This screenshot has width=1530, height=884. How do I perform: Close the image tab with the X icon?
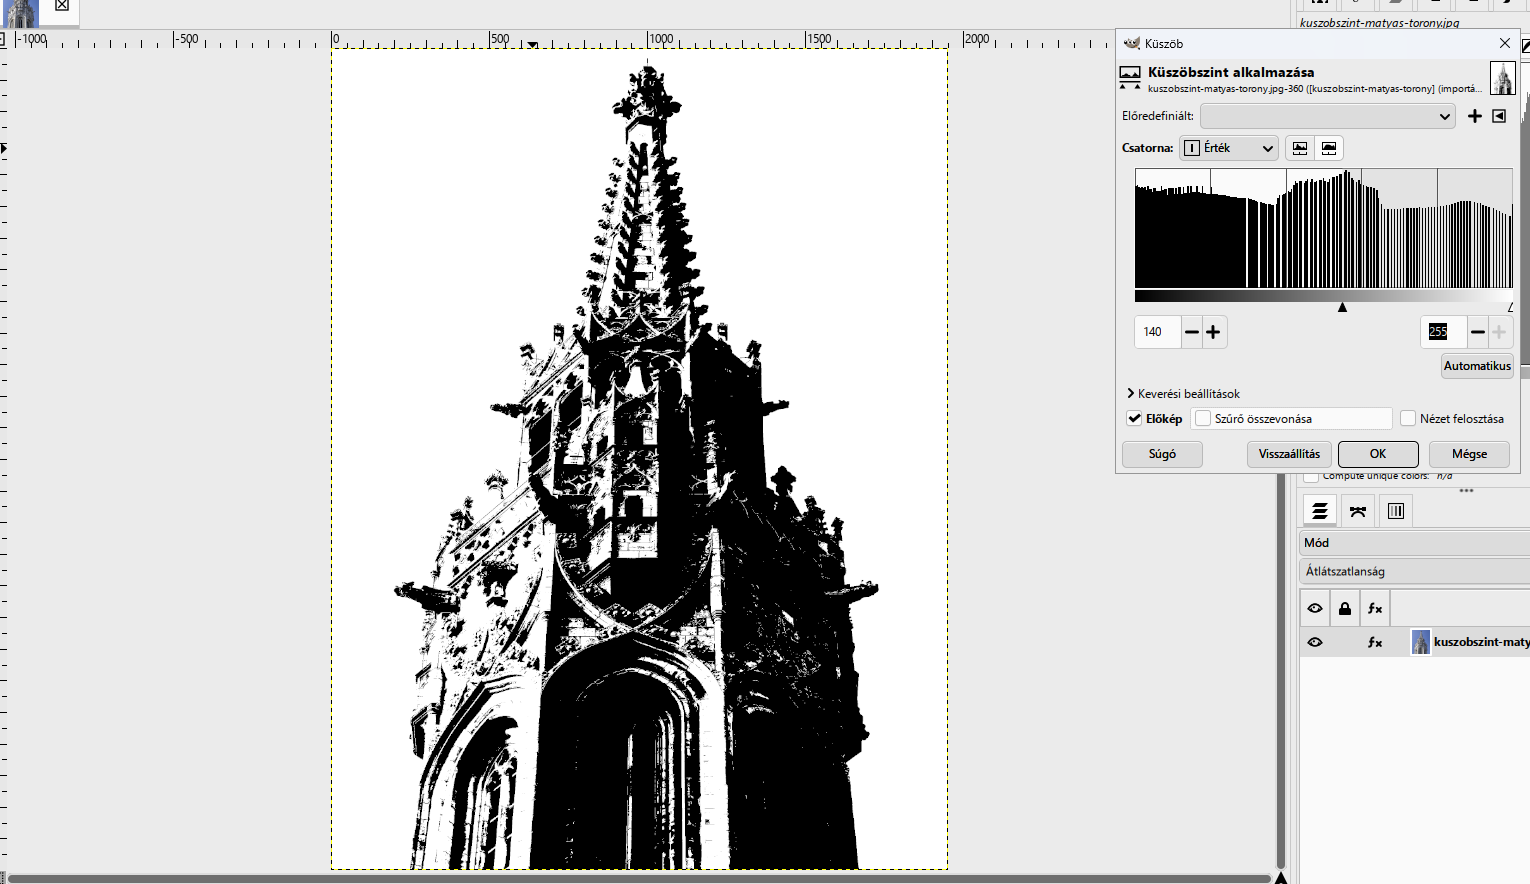click(x=62, y=5)
